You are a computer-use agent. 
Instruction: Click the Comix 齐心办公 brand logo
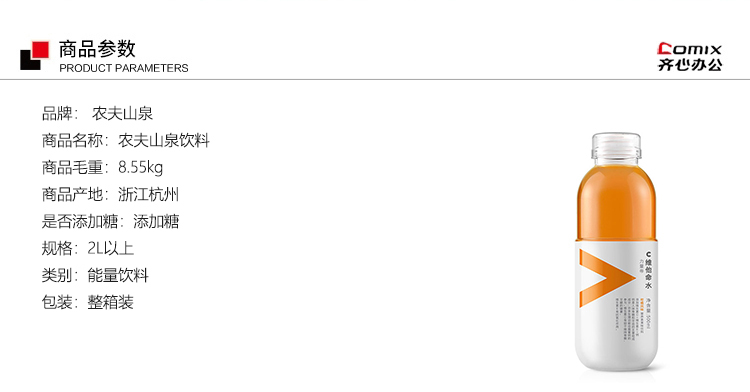tap(689, 57)
